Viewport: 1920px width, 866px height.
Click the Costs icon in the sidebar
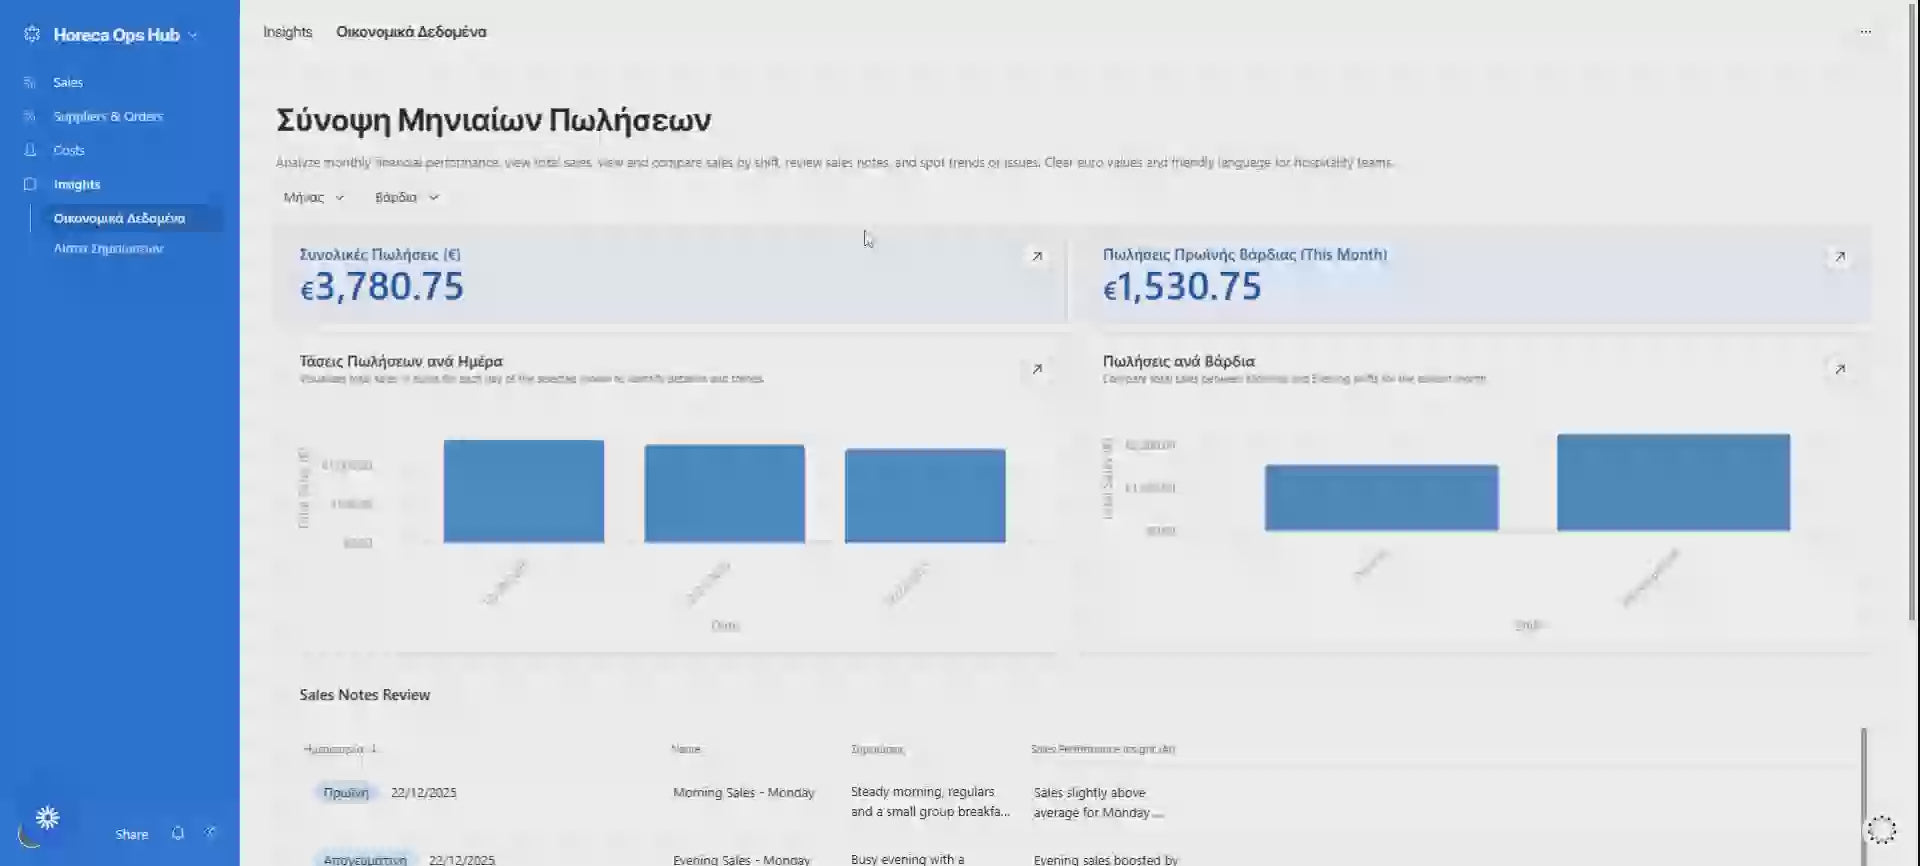click(x=30, y=150)
